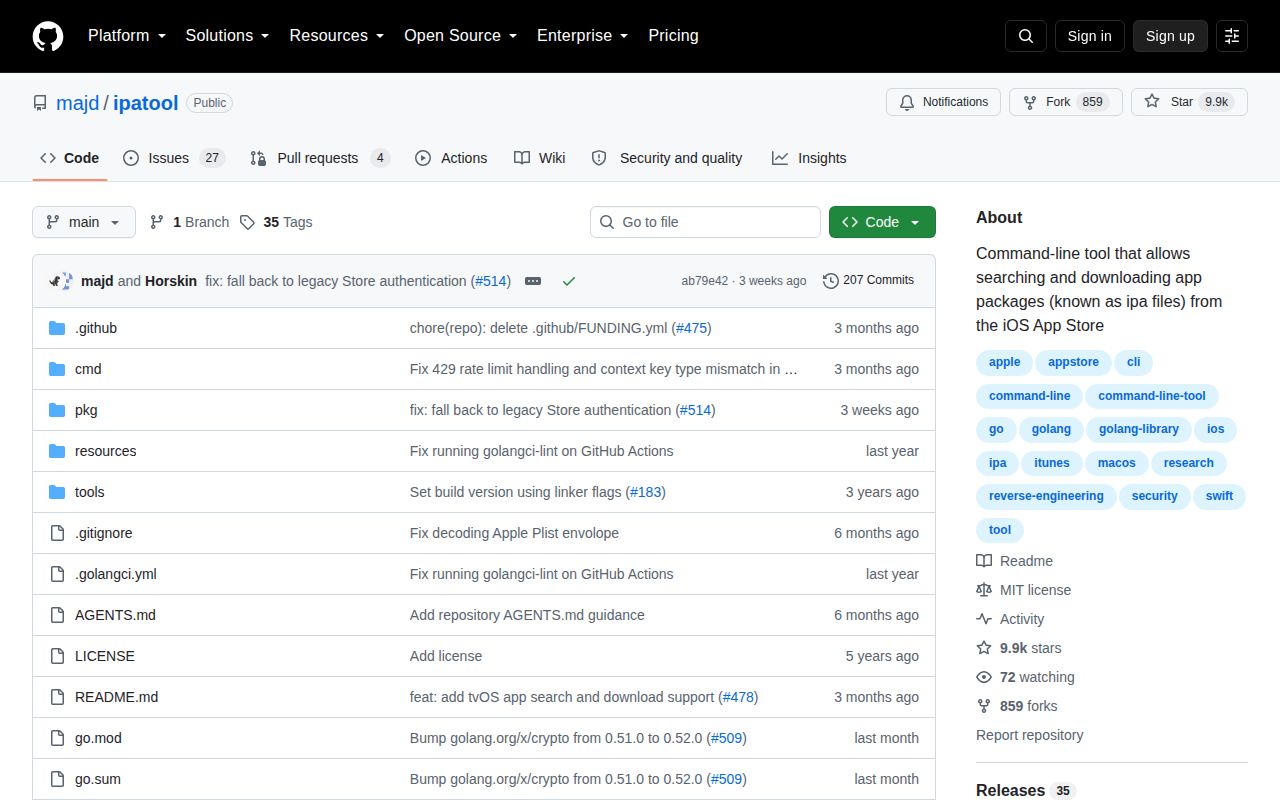Viewport: 1280px width, 800px height.
Task: Open the Solutions dropdown menu
Action: pyautogui.click(x=227, y=36)
